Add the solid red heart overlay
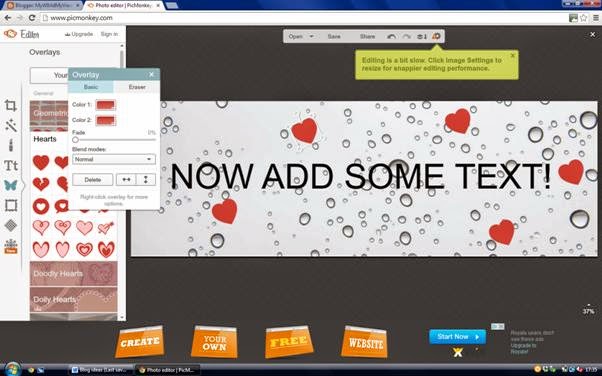Screen dimensions: 602x376 [x=41, y=162]
